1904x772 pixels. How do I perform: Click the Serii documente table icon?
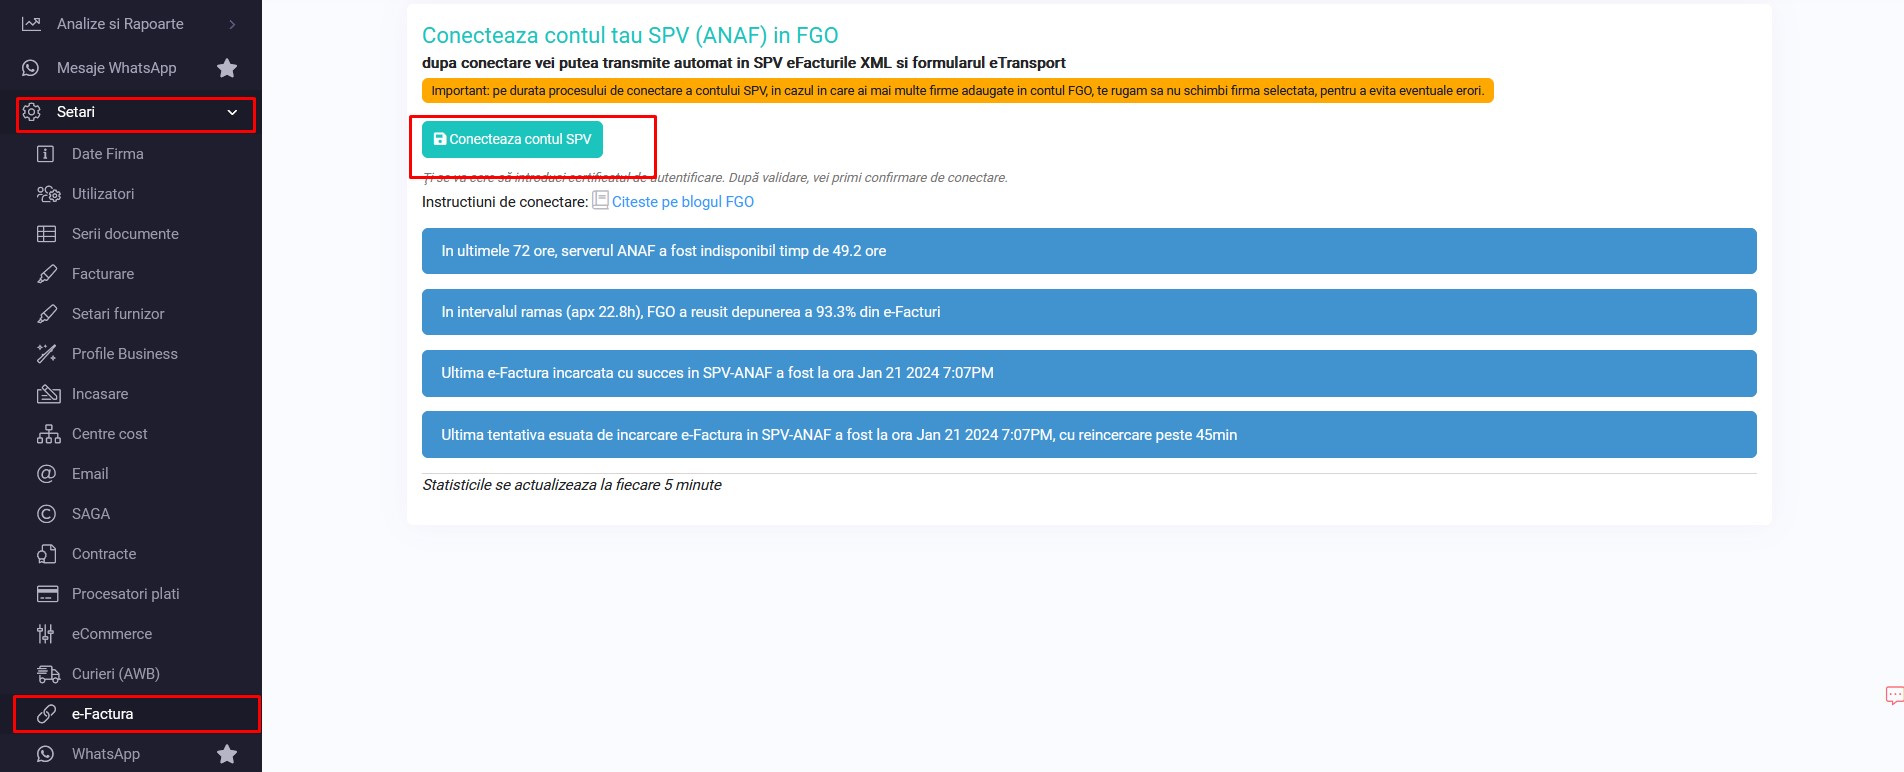47,234
